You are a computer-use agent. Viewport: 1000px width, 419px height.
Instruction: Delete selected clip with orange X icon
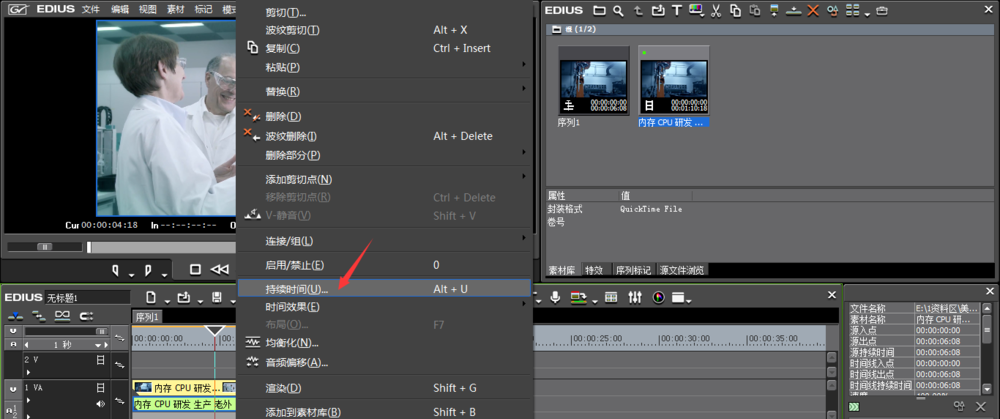812,10
